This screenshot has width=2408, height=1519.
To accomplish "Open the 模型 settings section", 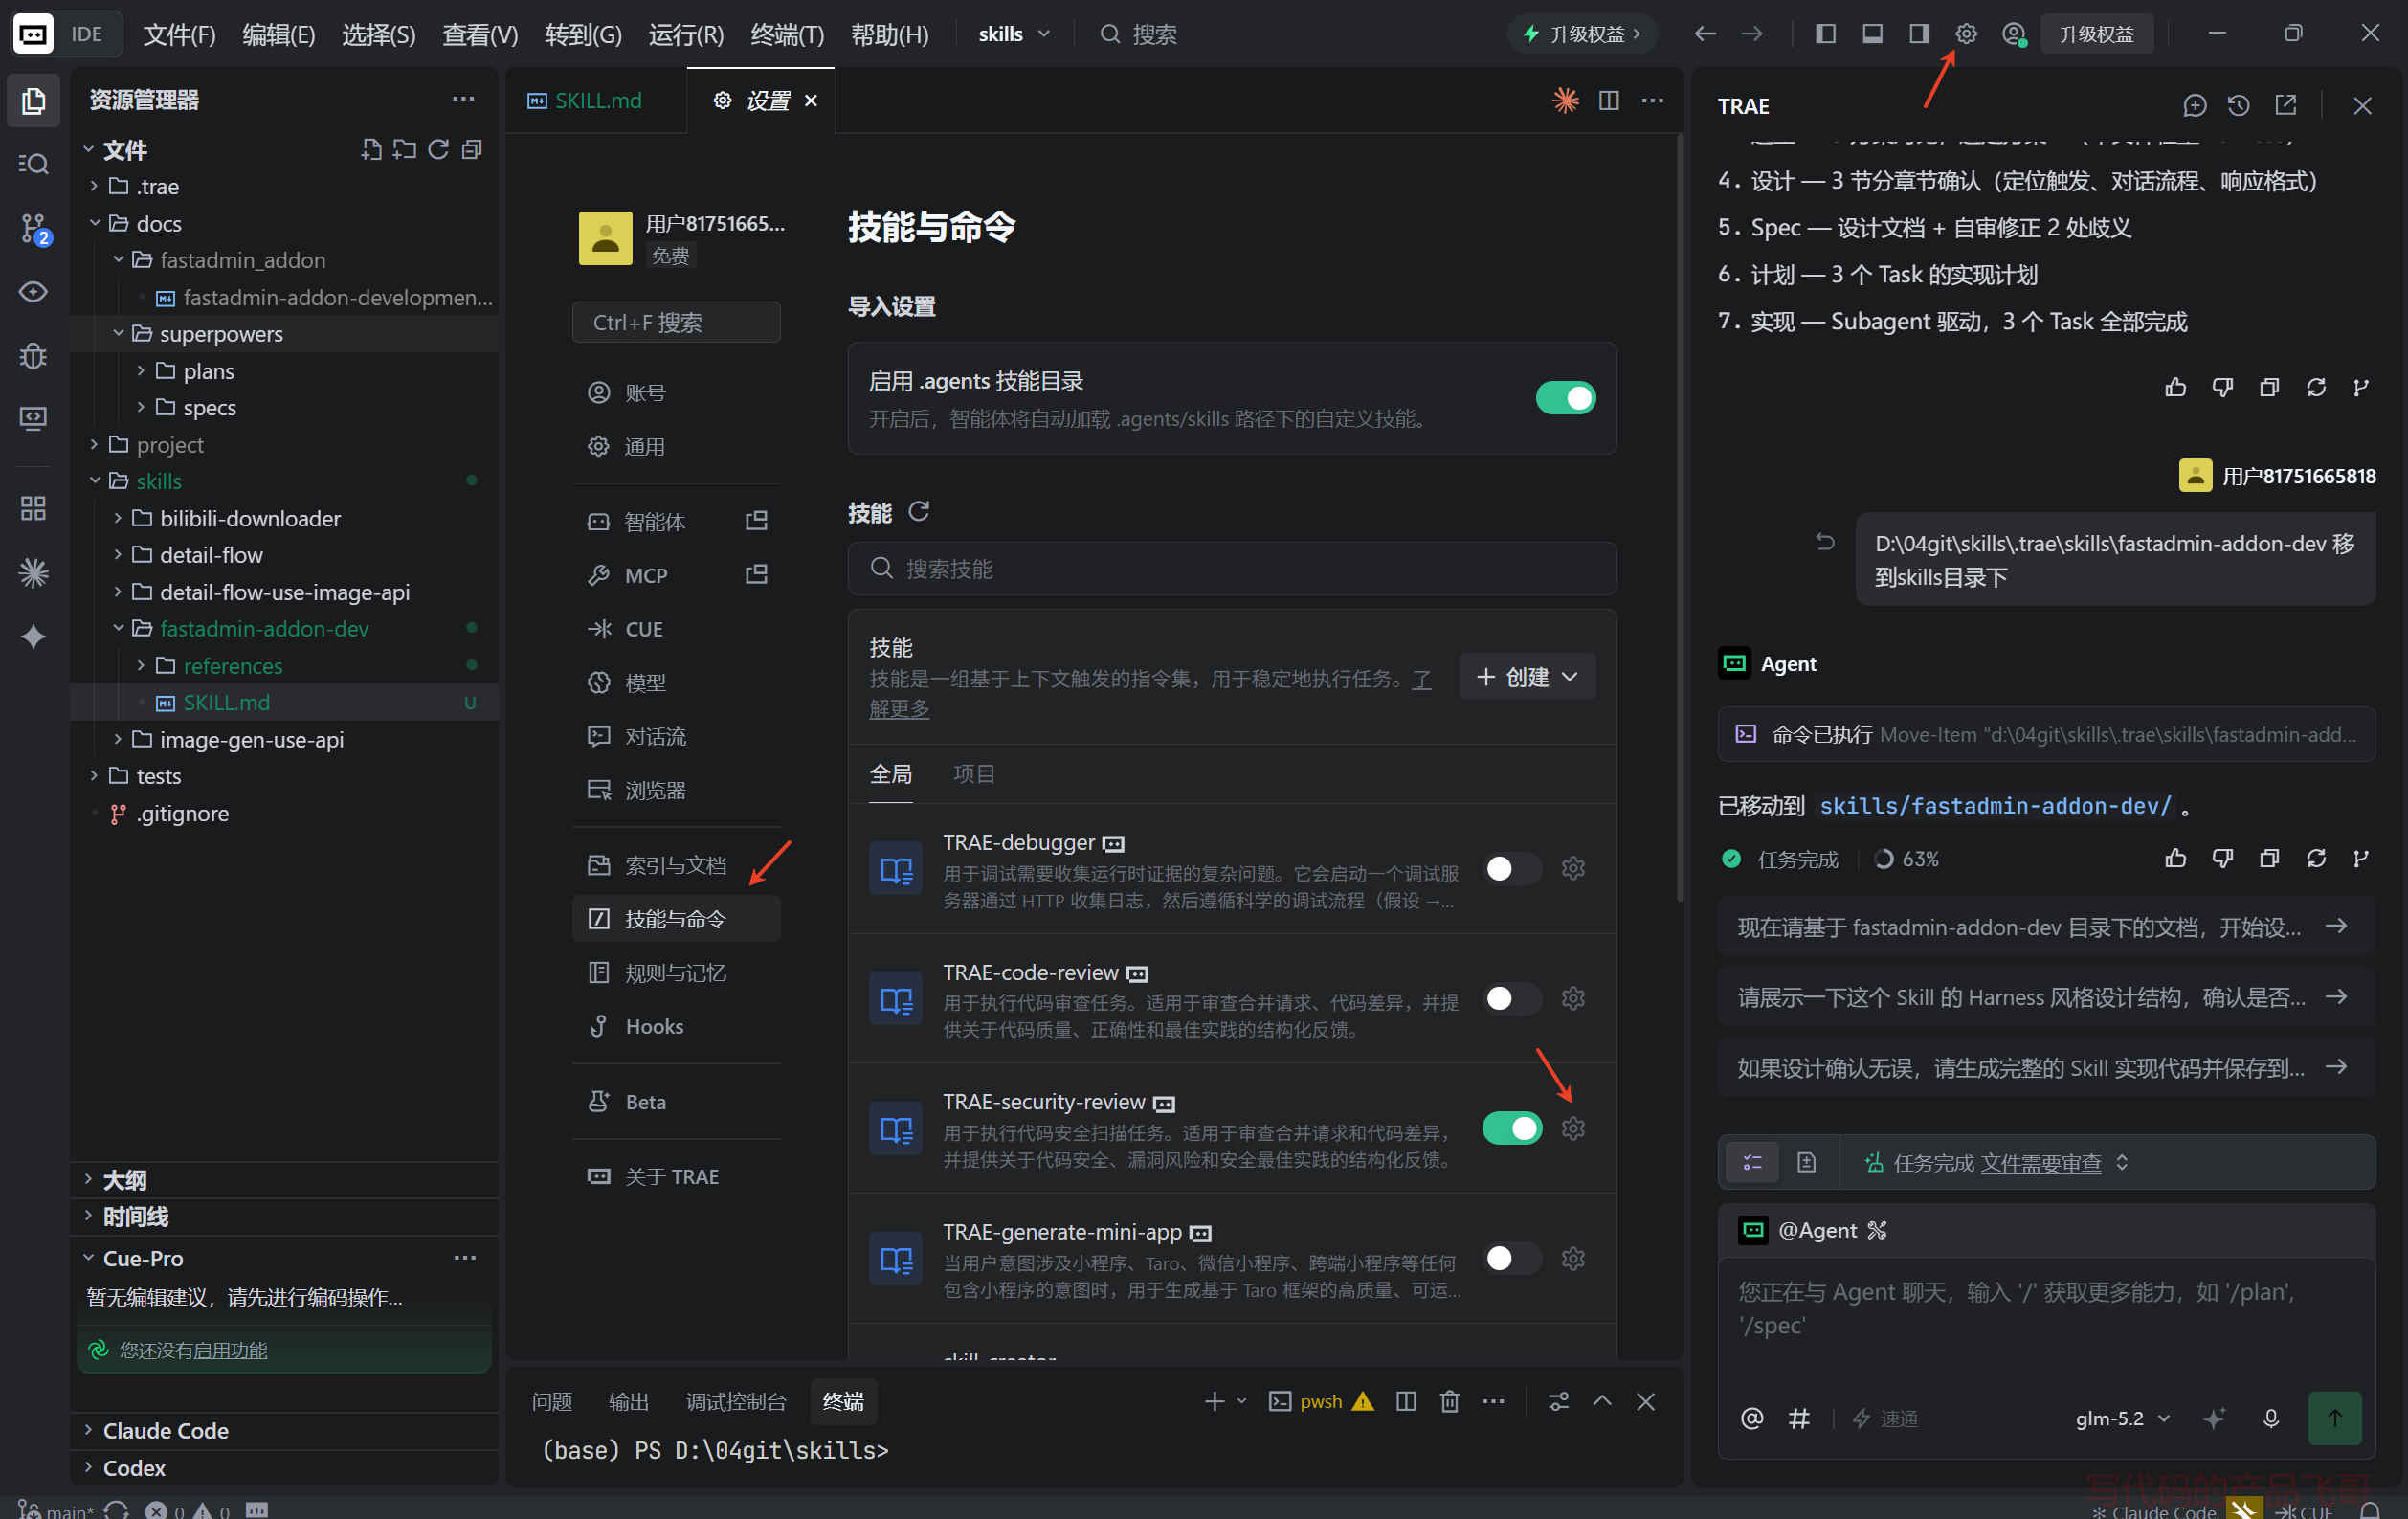I will coord(676,682).
